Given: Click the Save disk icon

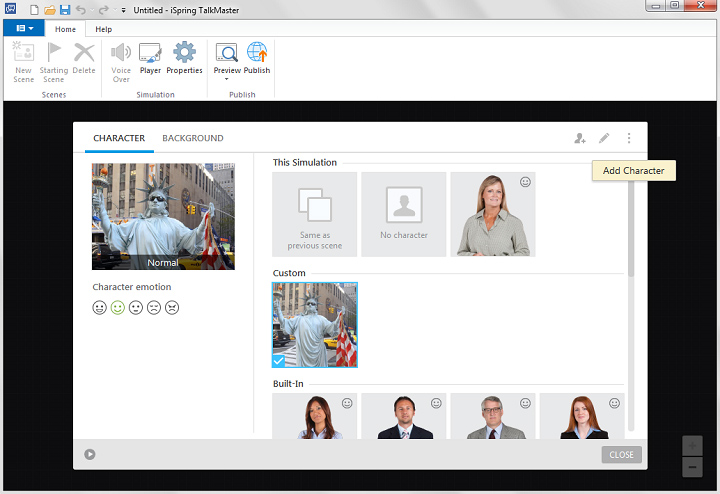Looking at the screenshot, I should [x=65, y=10].
